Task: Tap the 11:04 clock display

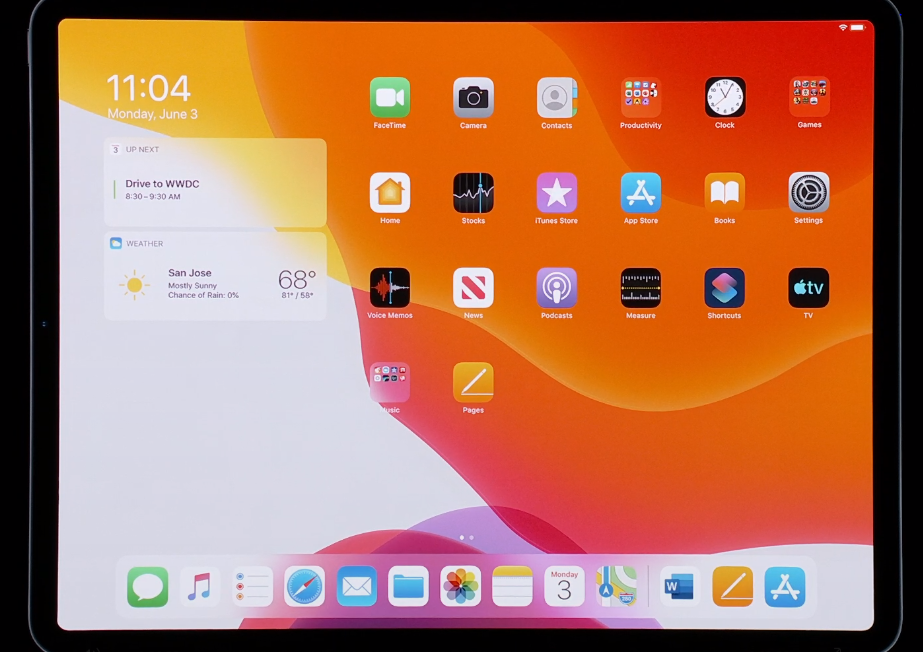Action: pos(148,88)
